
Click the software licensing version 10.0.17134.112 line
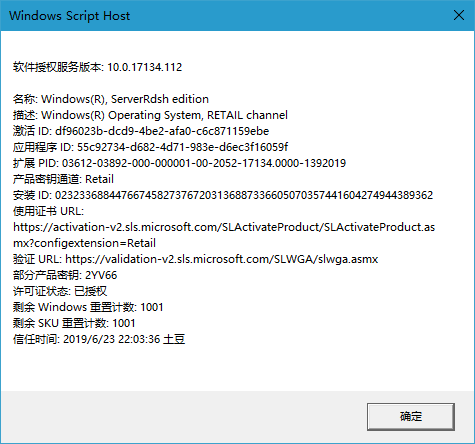tap(97, 67)
